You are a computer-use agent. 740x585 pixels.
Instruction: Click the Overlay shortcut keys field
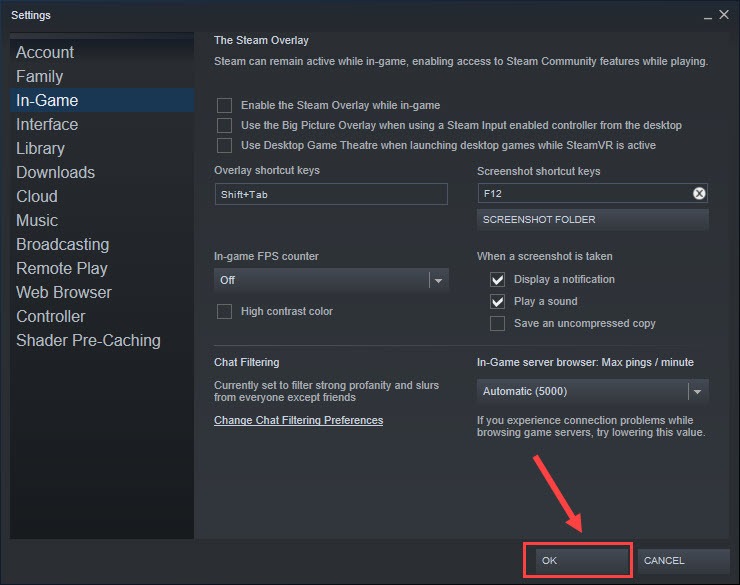(331, 194)
